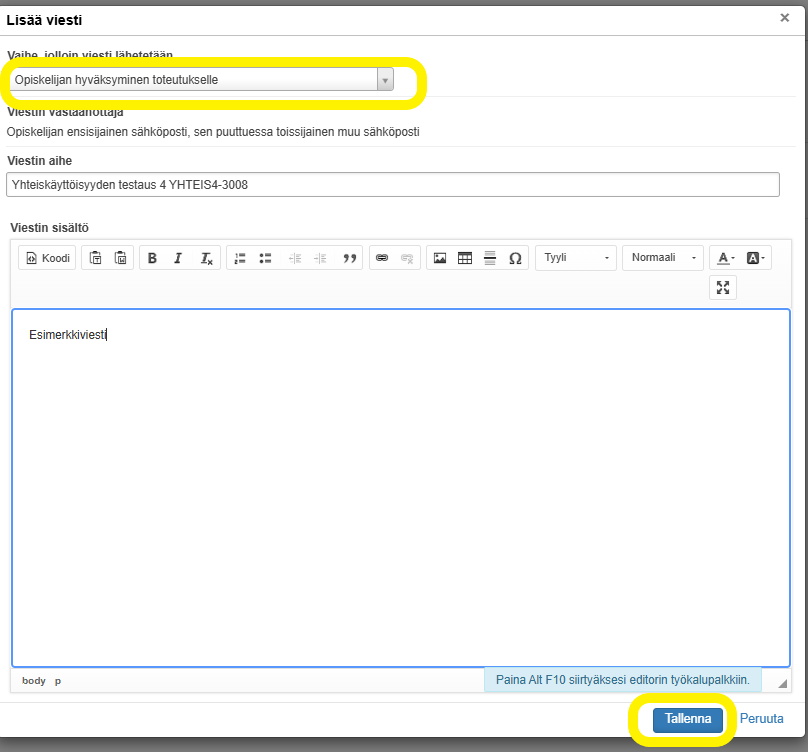The width and height of the screenshot is (808, 752).
Task: Click the Tallenna button
Action: tap(687, 718)
